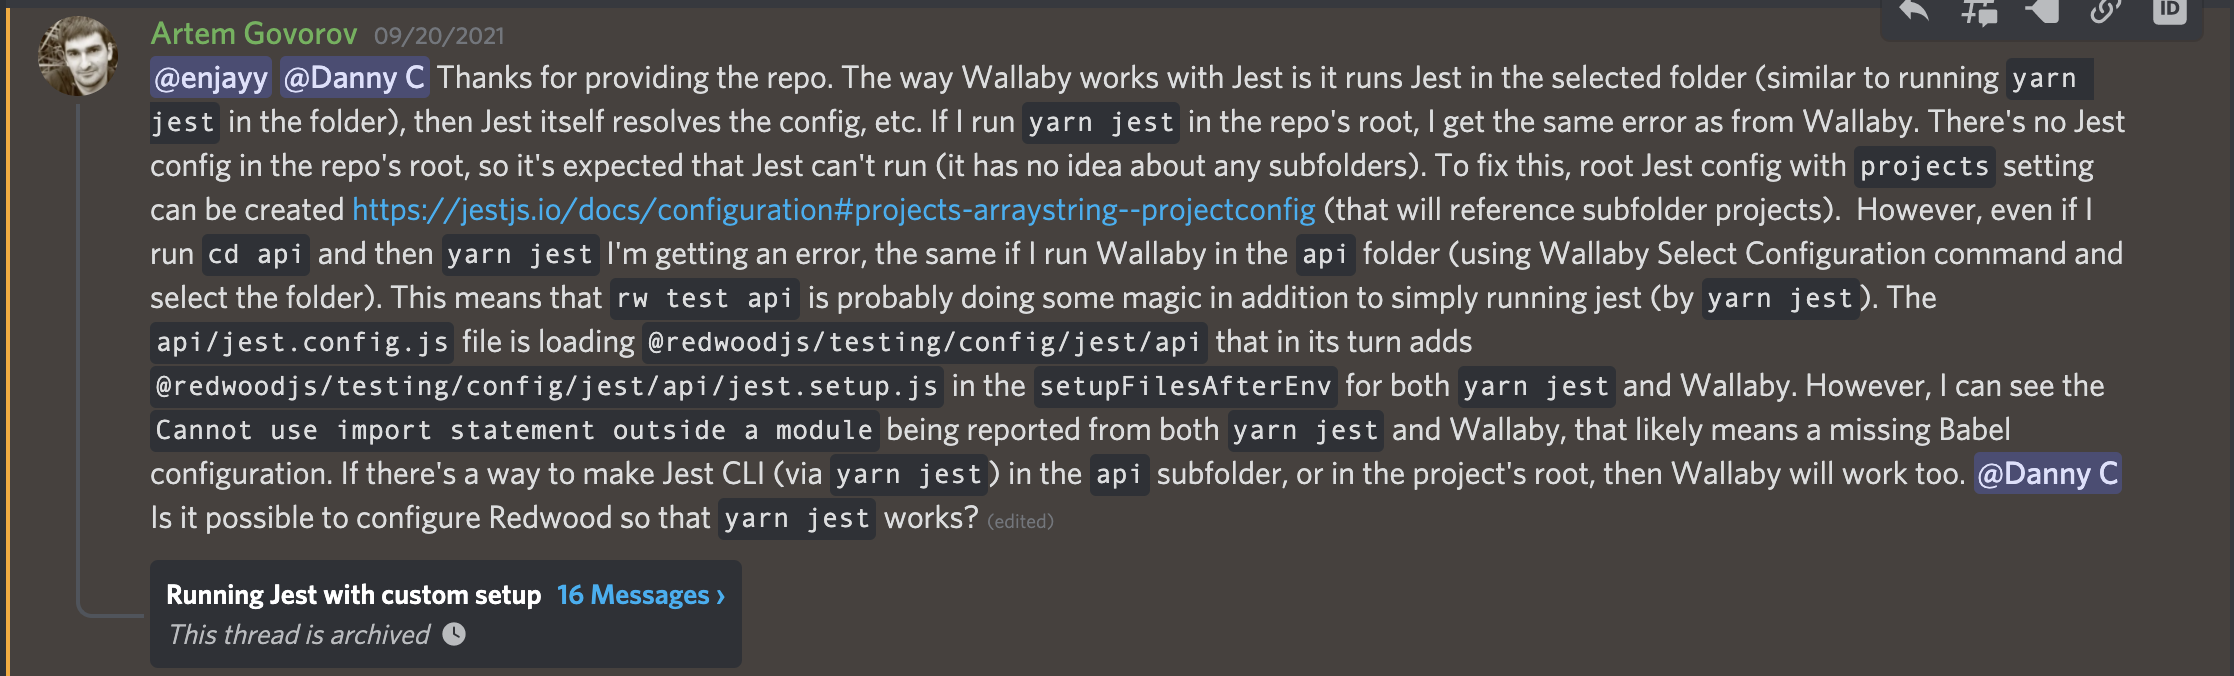Open the Running Jest with custom setup thread

click(352, 594)
